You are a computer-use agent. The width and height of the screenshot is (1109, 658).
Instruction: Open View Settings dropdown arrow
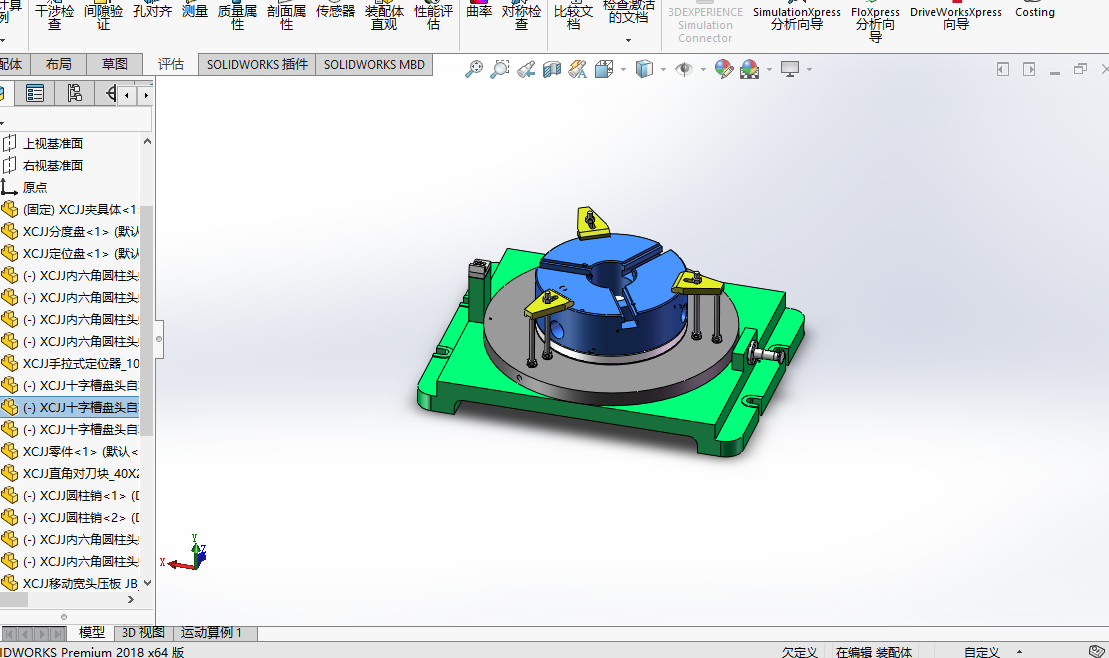(809, 69)
